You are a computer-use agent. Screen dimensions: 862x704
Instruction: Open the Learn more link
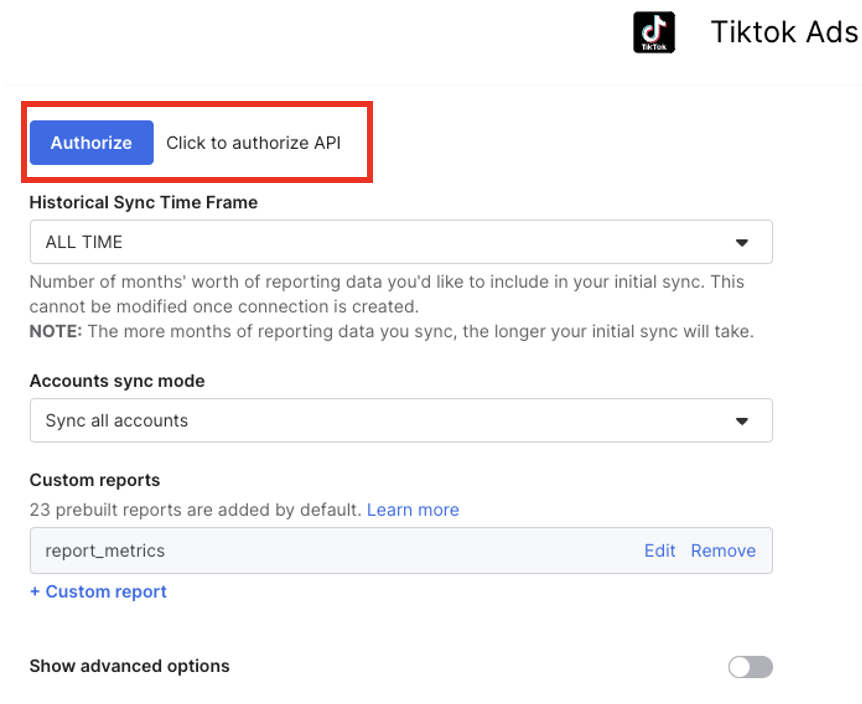412,510
